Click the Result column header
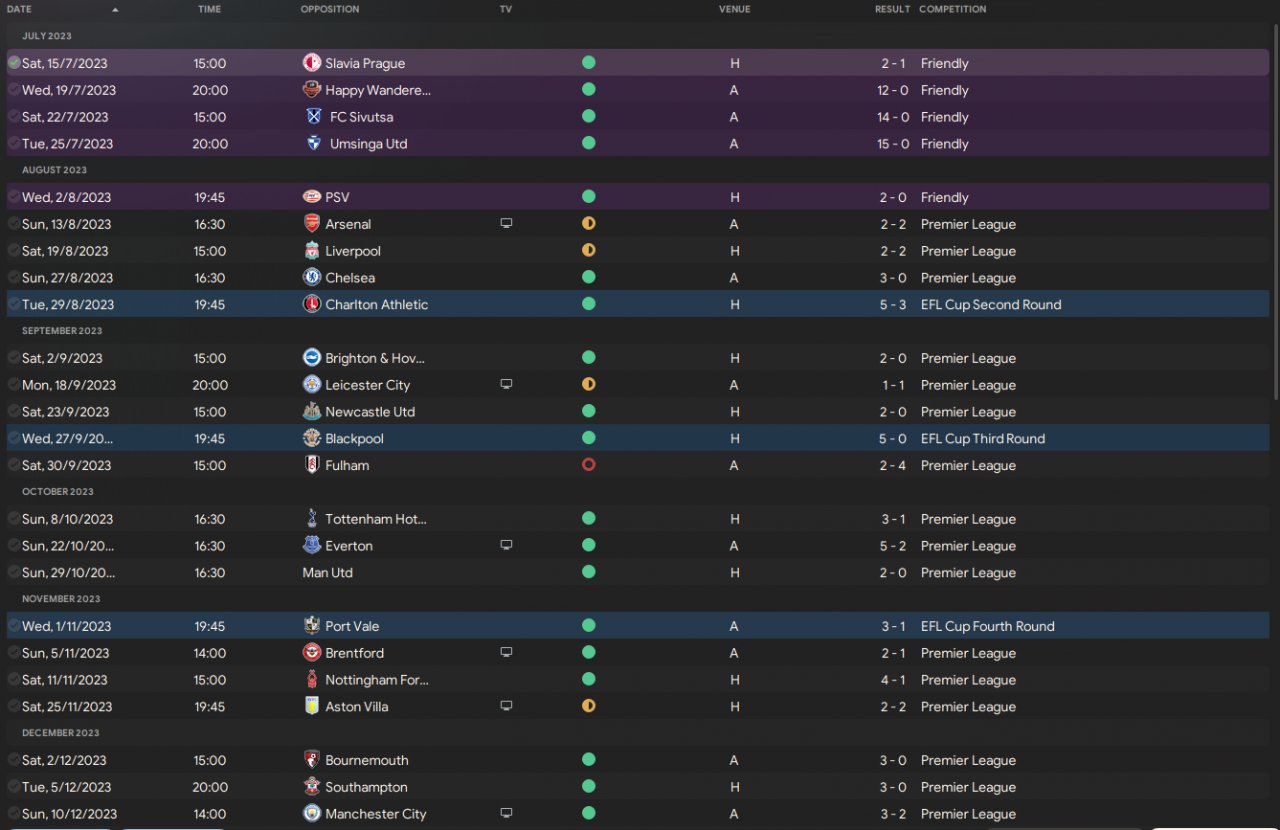The image size is (1280, 830). [x=892, y=9]
